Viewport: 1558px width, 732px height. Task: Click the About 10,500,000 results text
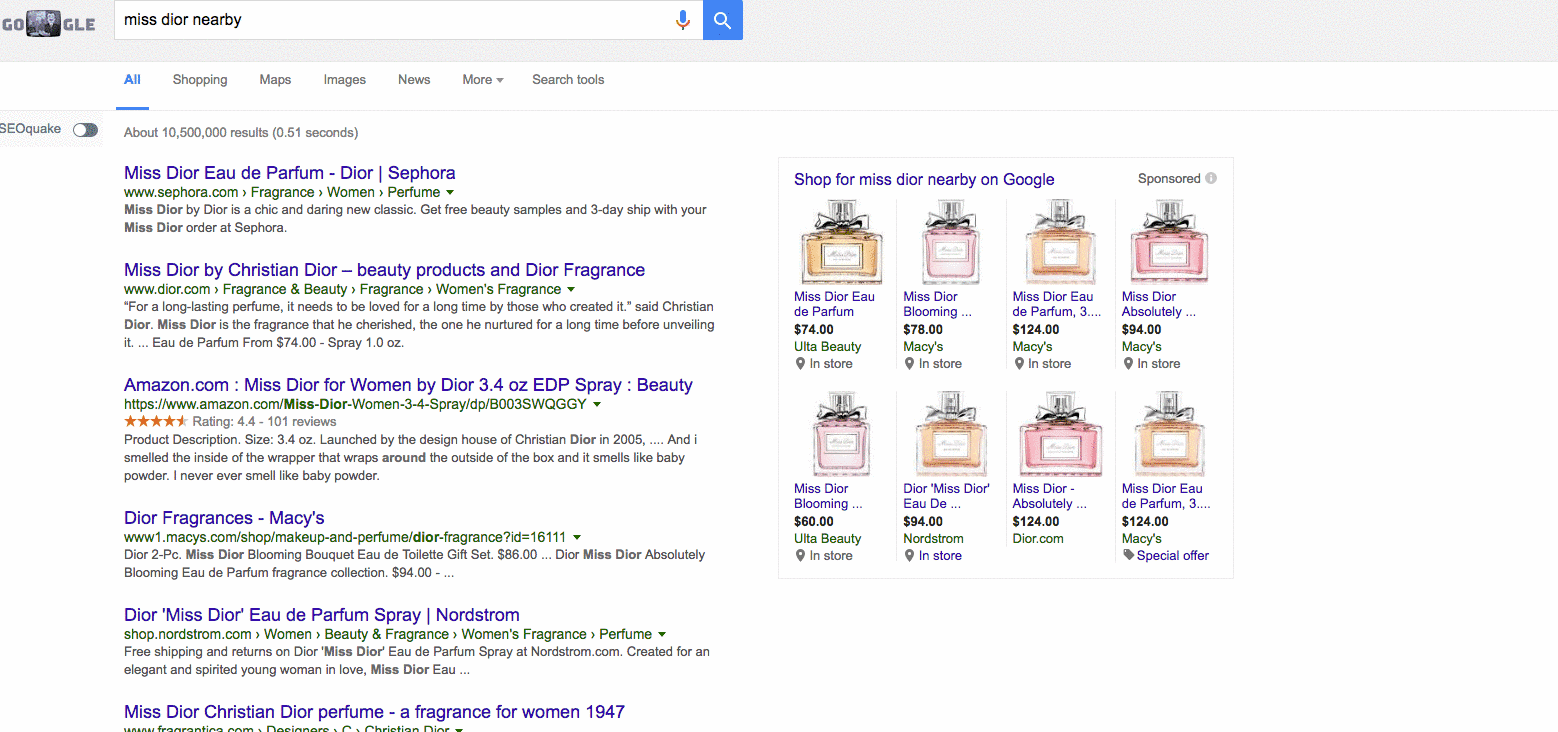[241, 132]
